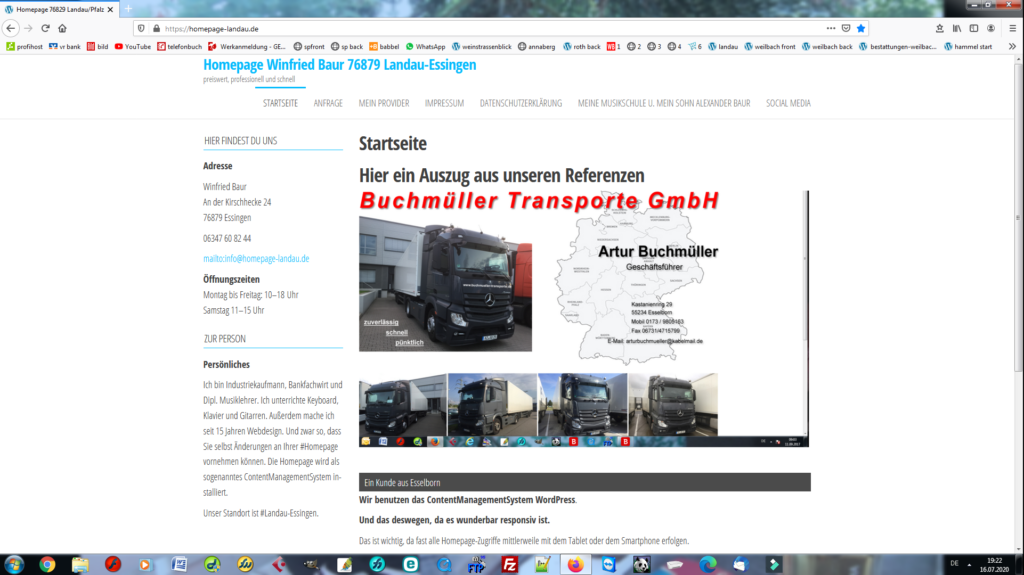
Task: Open the Werkanmeldung bookmark
Action: 246,46
